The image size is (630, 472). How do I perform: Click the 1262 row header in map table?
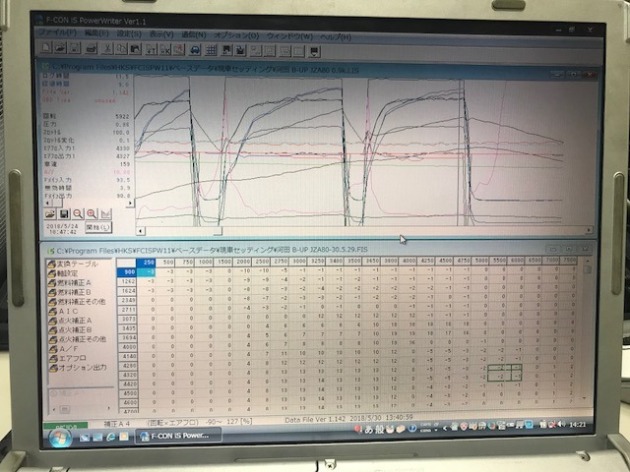point(127,282)
